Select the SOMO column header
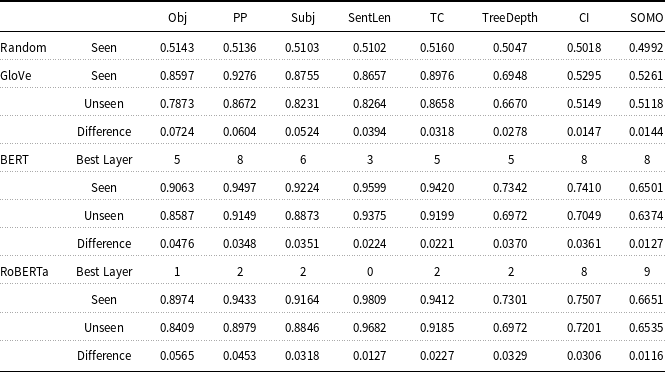 pos(646,18)
